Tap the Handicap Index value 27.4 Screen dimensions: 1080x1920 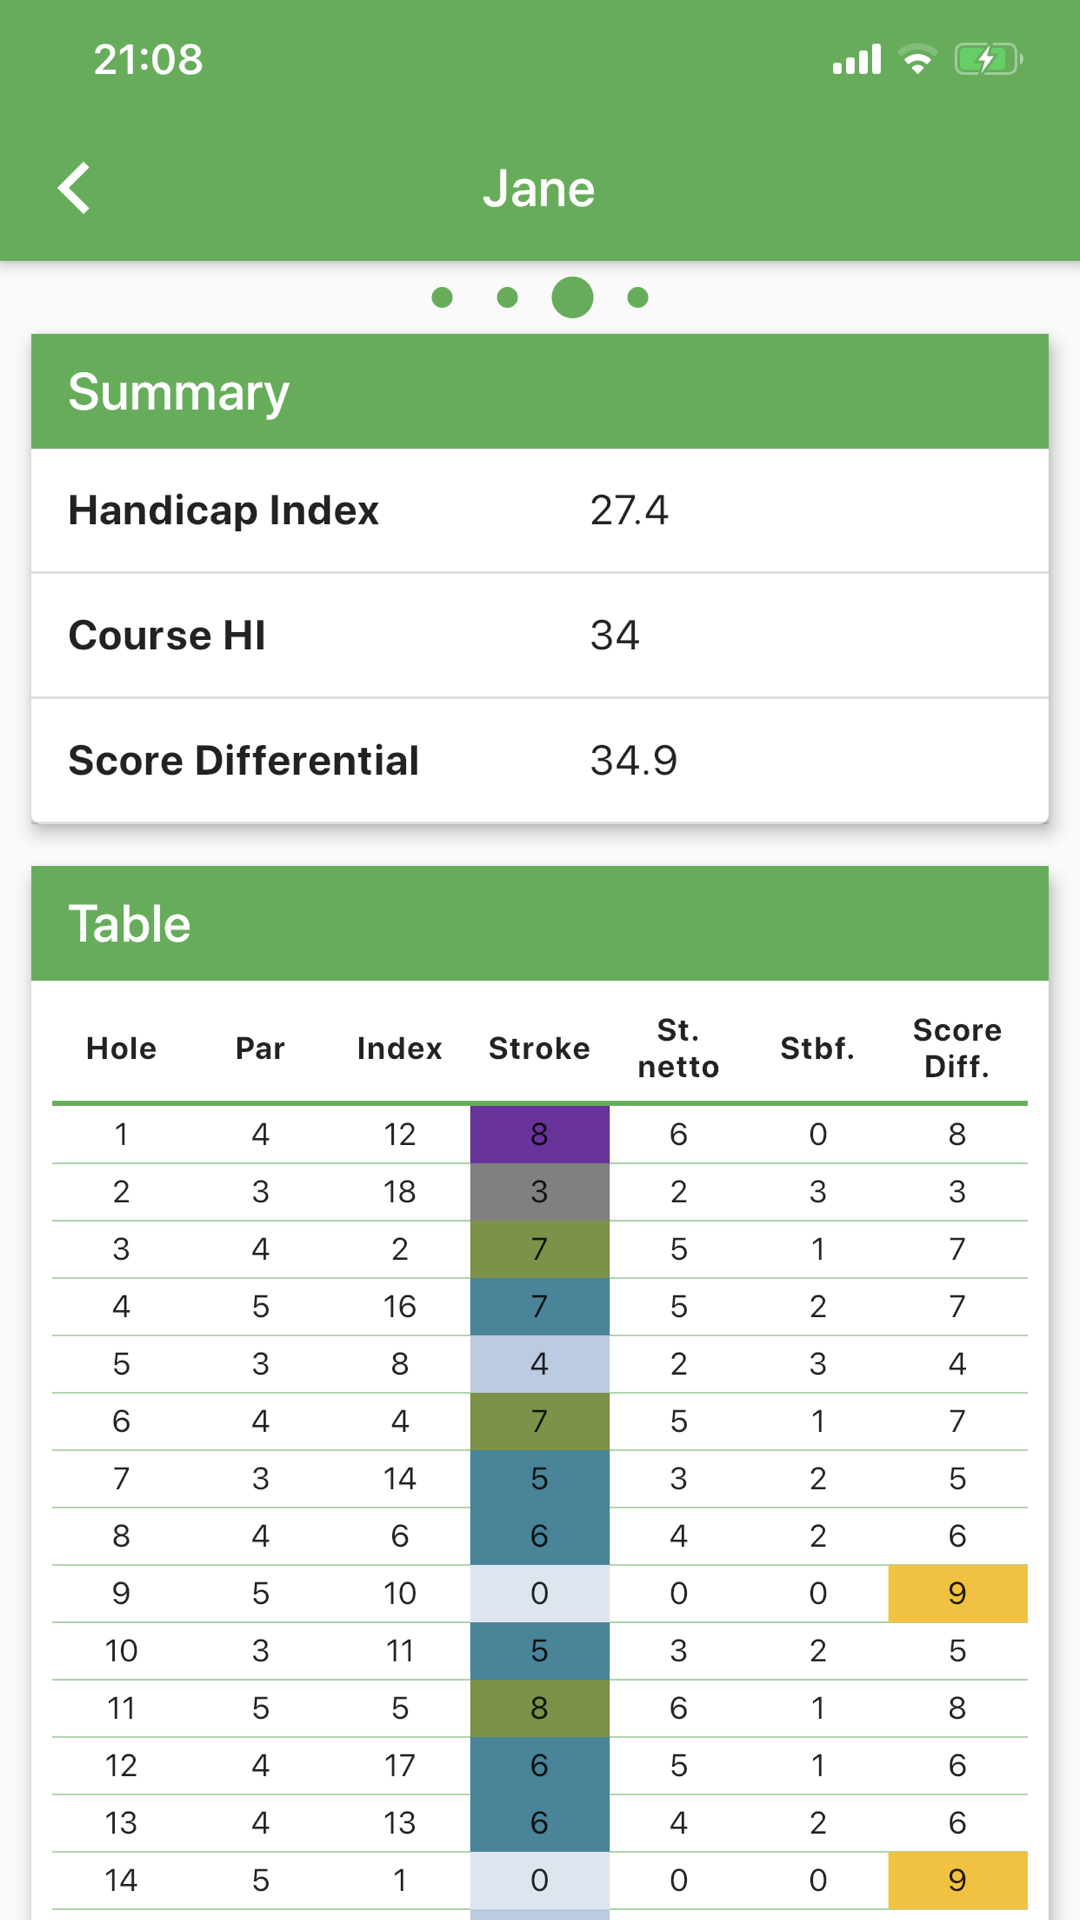point(629,511)
